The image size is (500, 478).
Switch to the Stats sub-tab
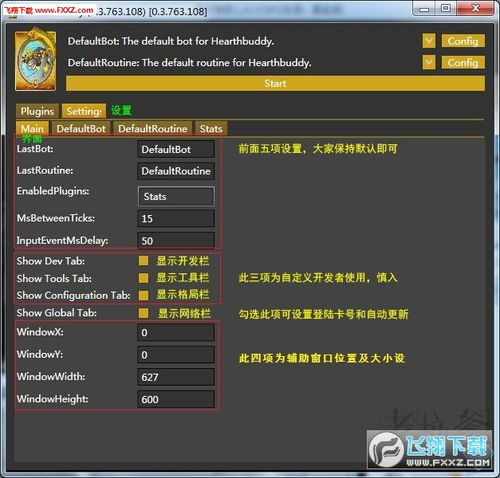(x=211, y=129)
